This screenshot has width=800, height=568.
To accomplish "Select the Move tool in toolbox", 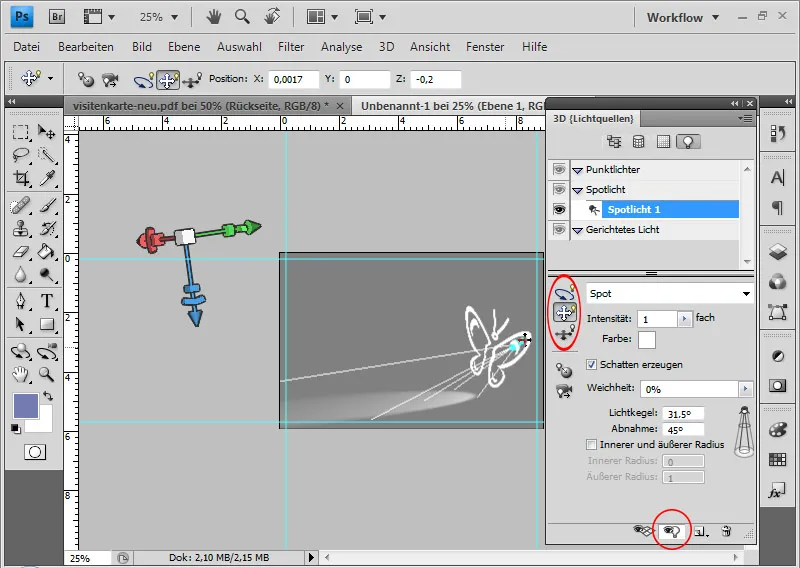I will click(46, 132).
